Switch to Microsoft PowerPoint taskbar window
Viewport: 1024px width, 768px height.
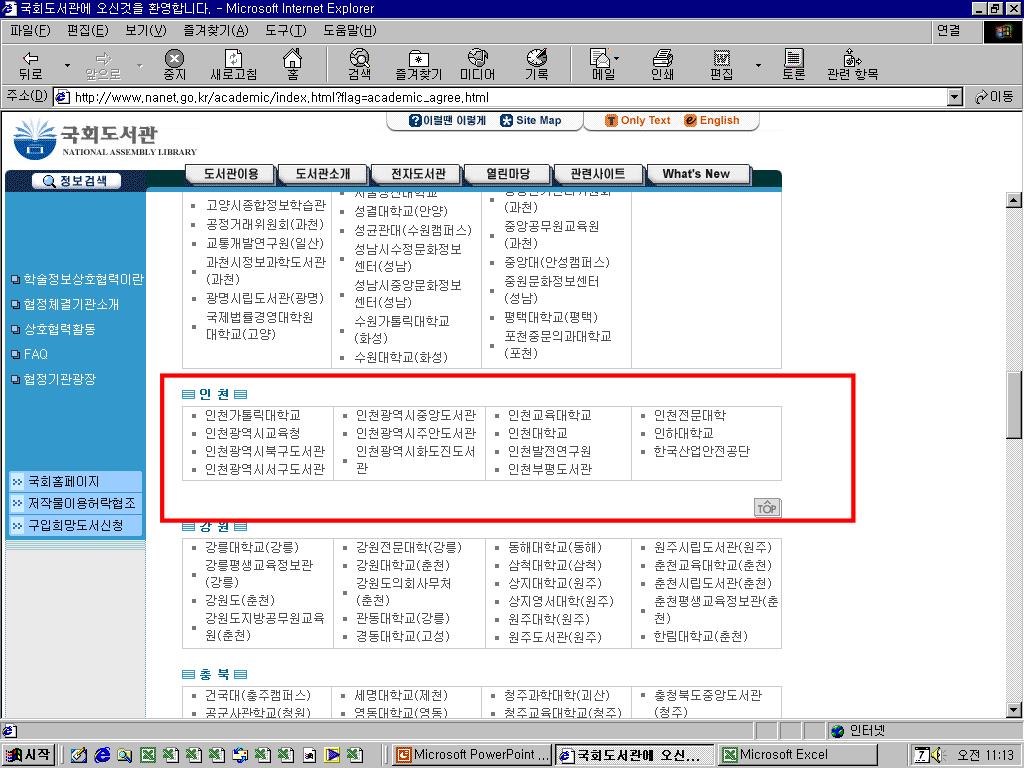click(x=473, y=755)
